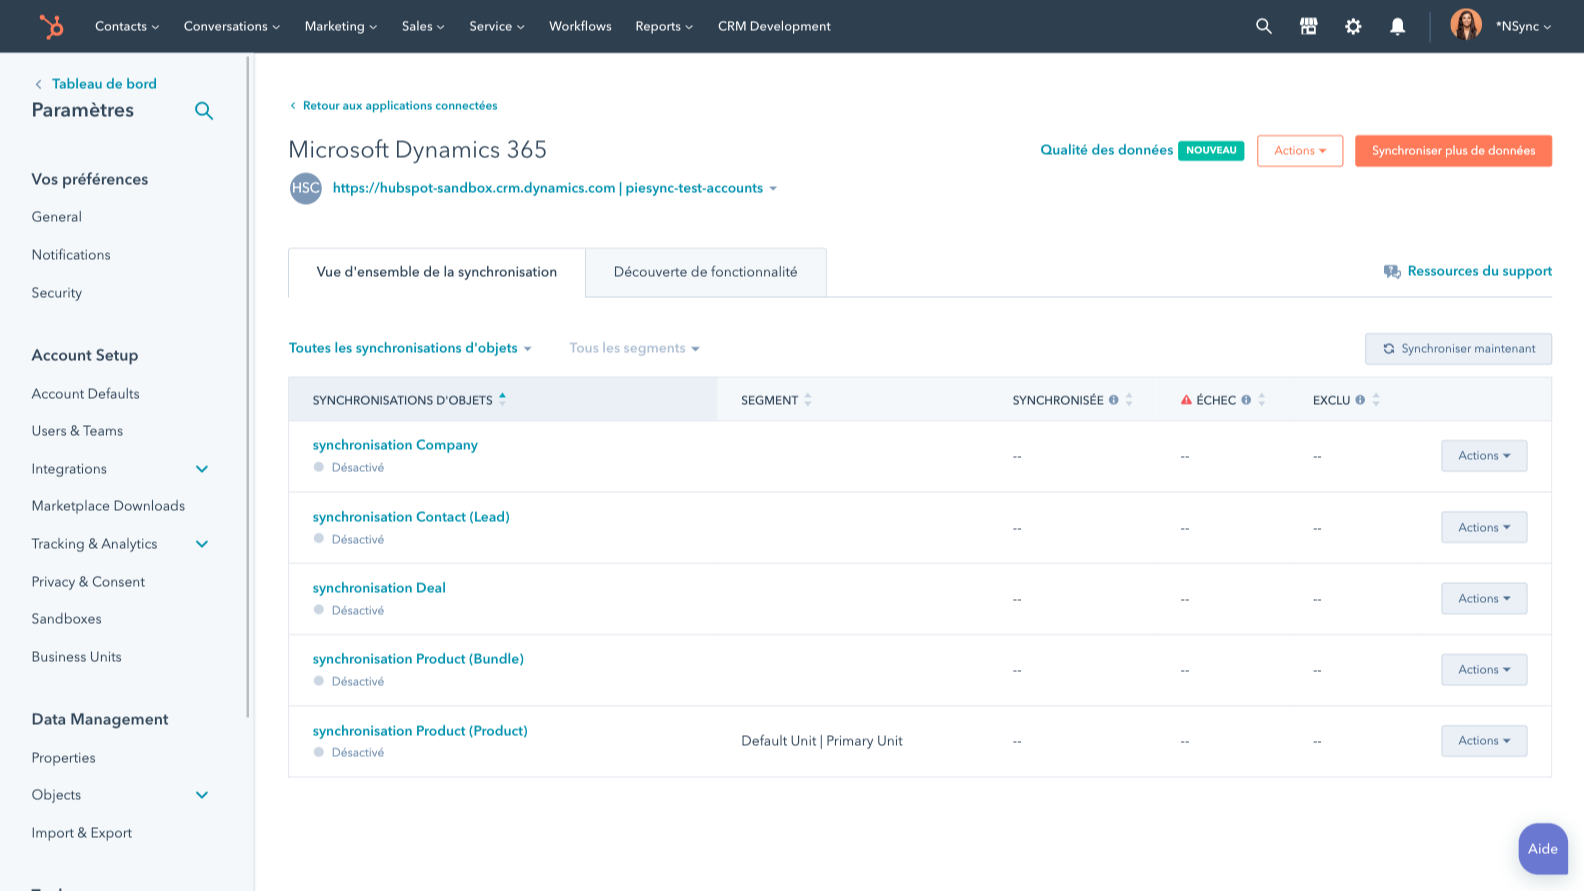Open the Service menu
The height and width of the screenshot is (891, 1584).
coord(497,26)
